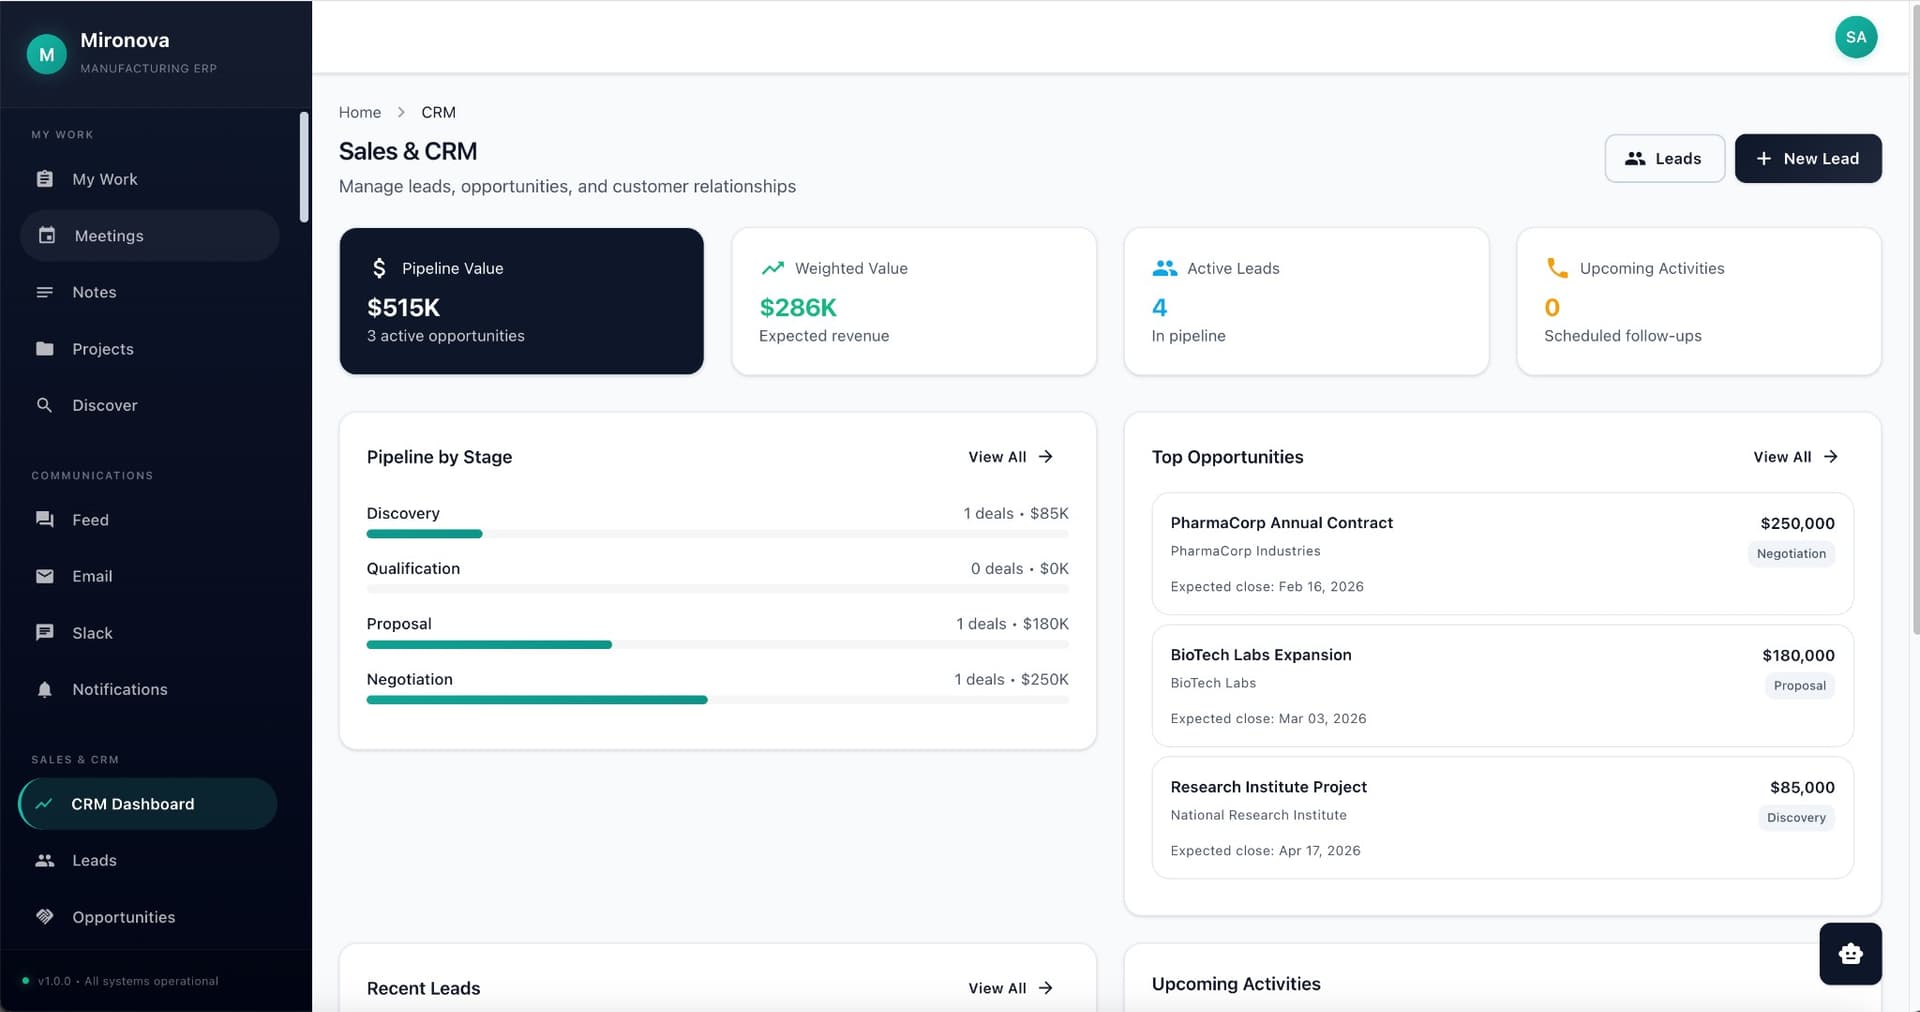Click the Feed chat icon
Viewport: 1920px width, 1012px height.
pyautogui.click(x=46, y=519)
